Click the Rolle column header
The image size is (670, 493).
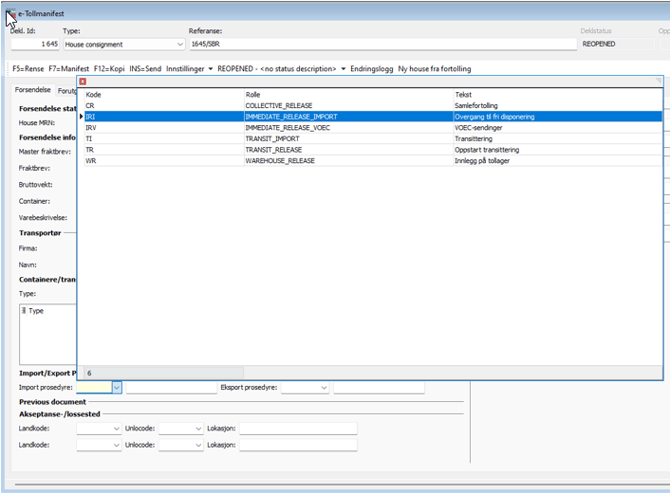(x=348, y=95)
